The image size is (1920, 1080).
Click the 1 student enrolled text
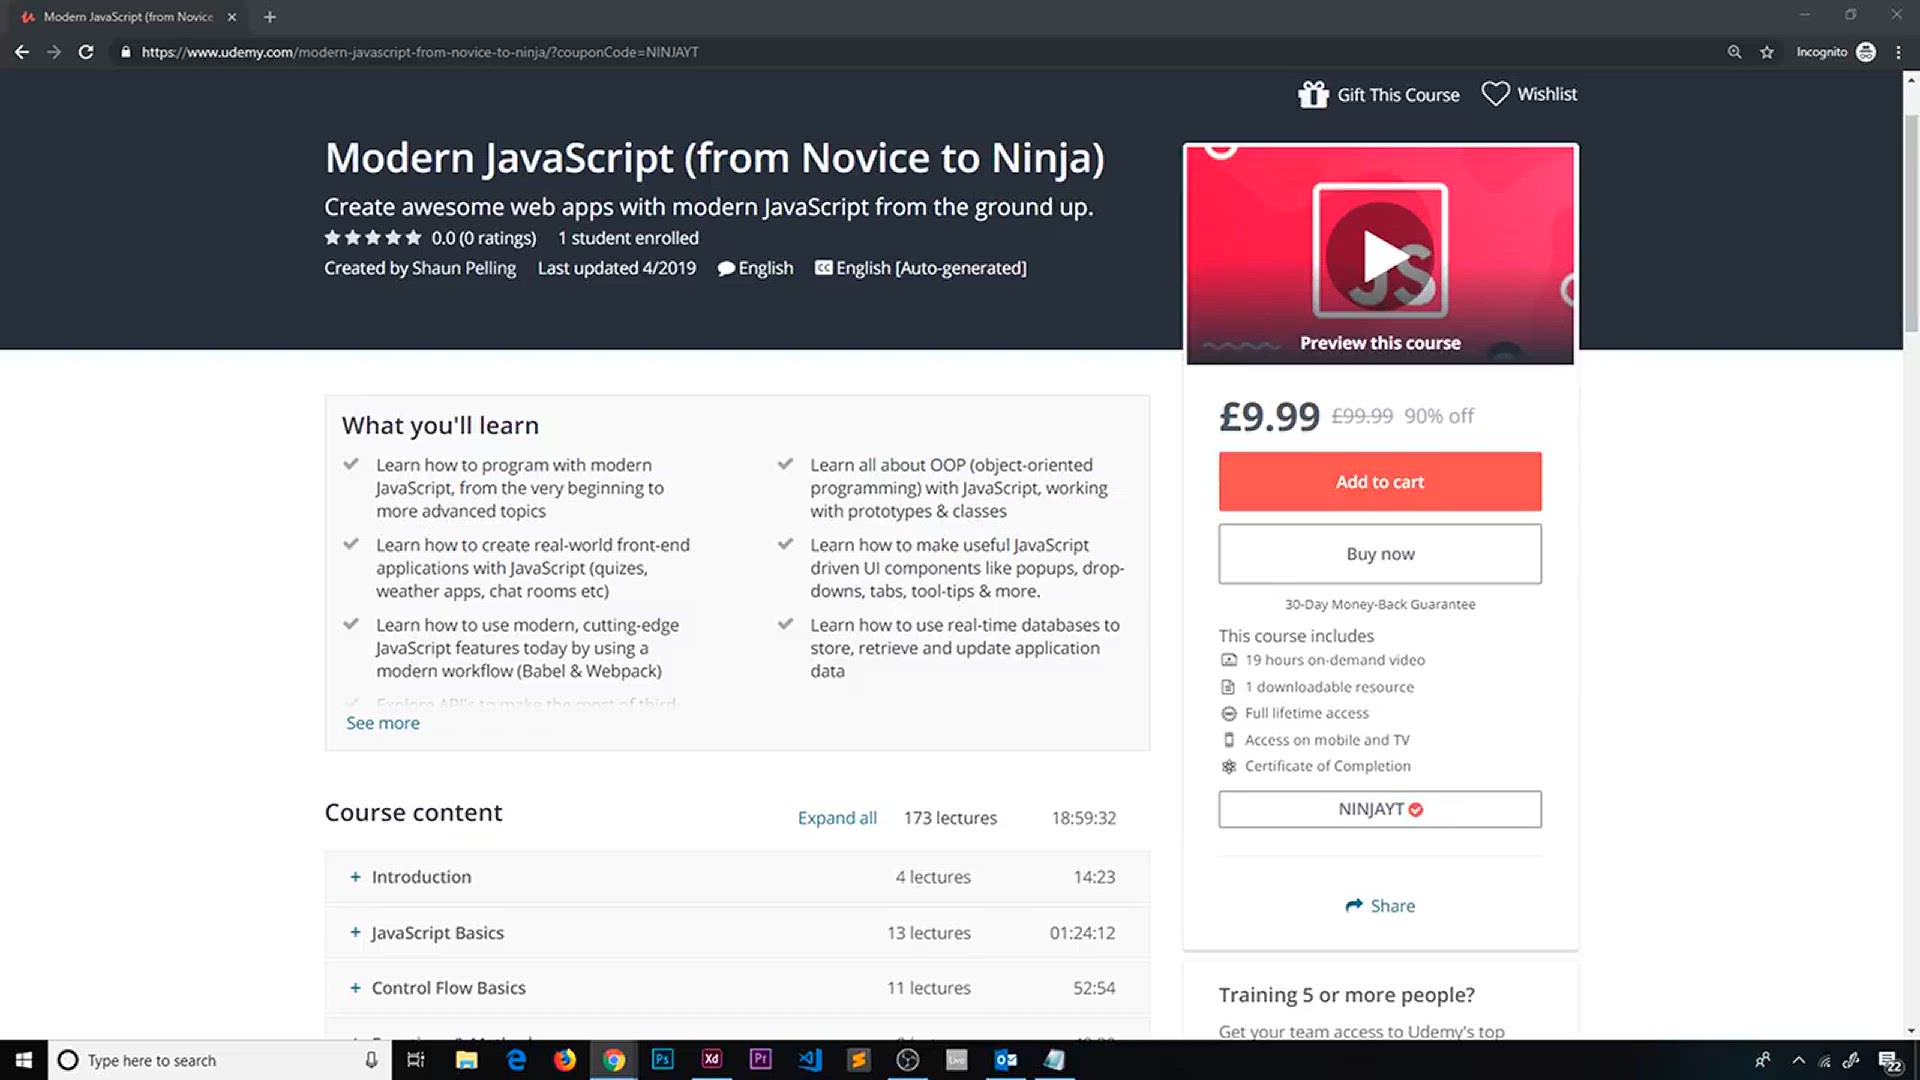click(628, 238)
